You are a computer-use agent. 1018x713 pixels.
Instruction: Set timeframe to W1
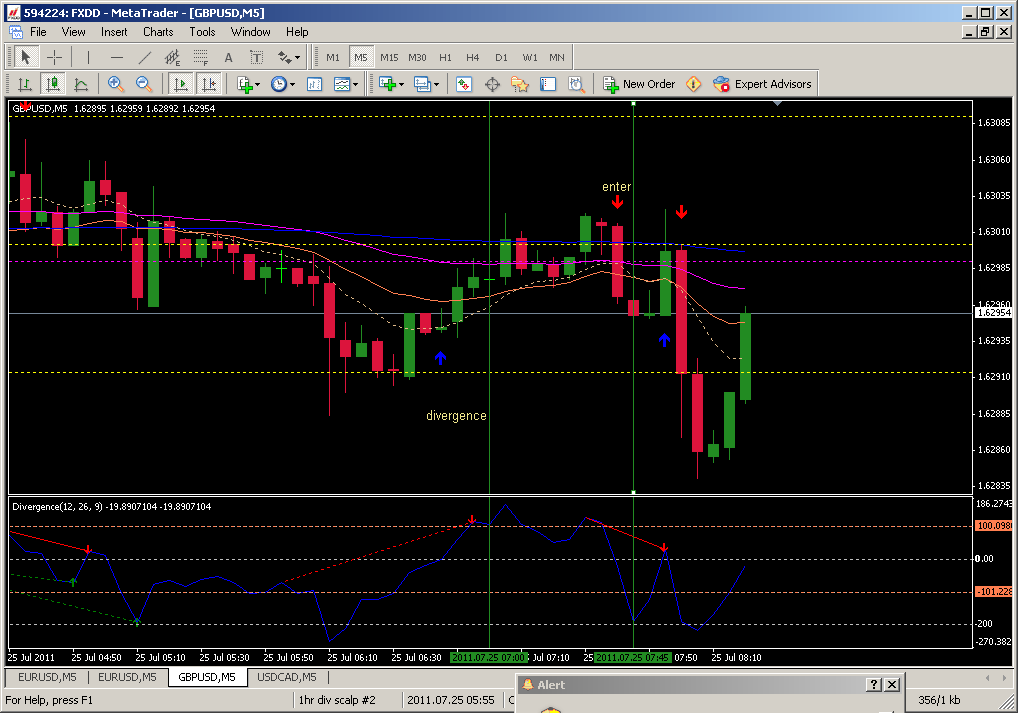pyautogui.click(x=530, y=57)
